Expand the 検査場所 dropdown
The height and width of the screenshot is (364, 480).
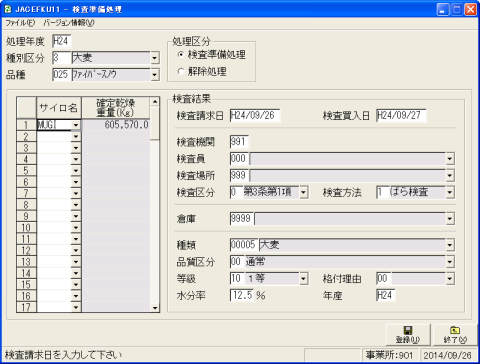point(450,175)
